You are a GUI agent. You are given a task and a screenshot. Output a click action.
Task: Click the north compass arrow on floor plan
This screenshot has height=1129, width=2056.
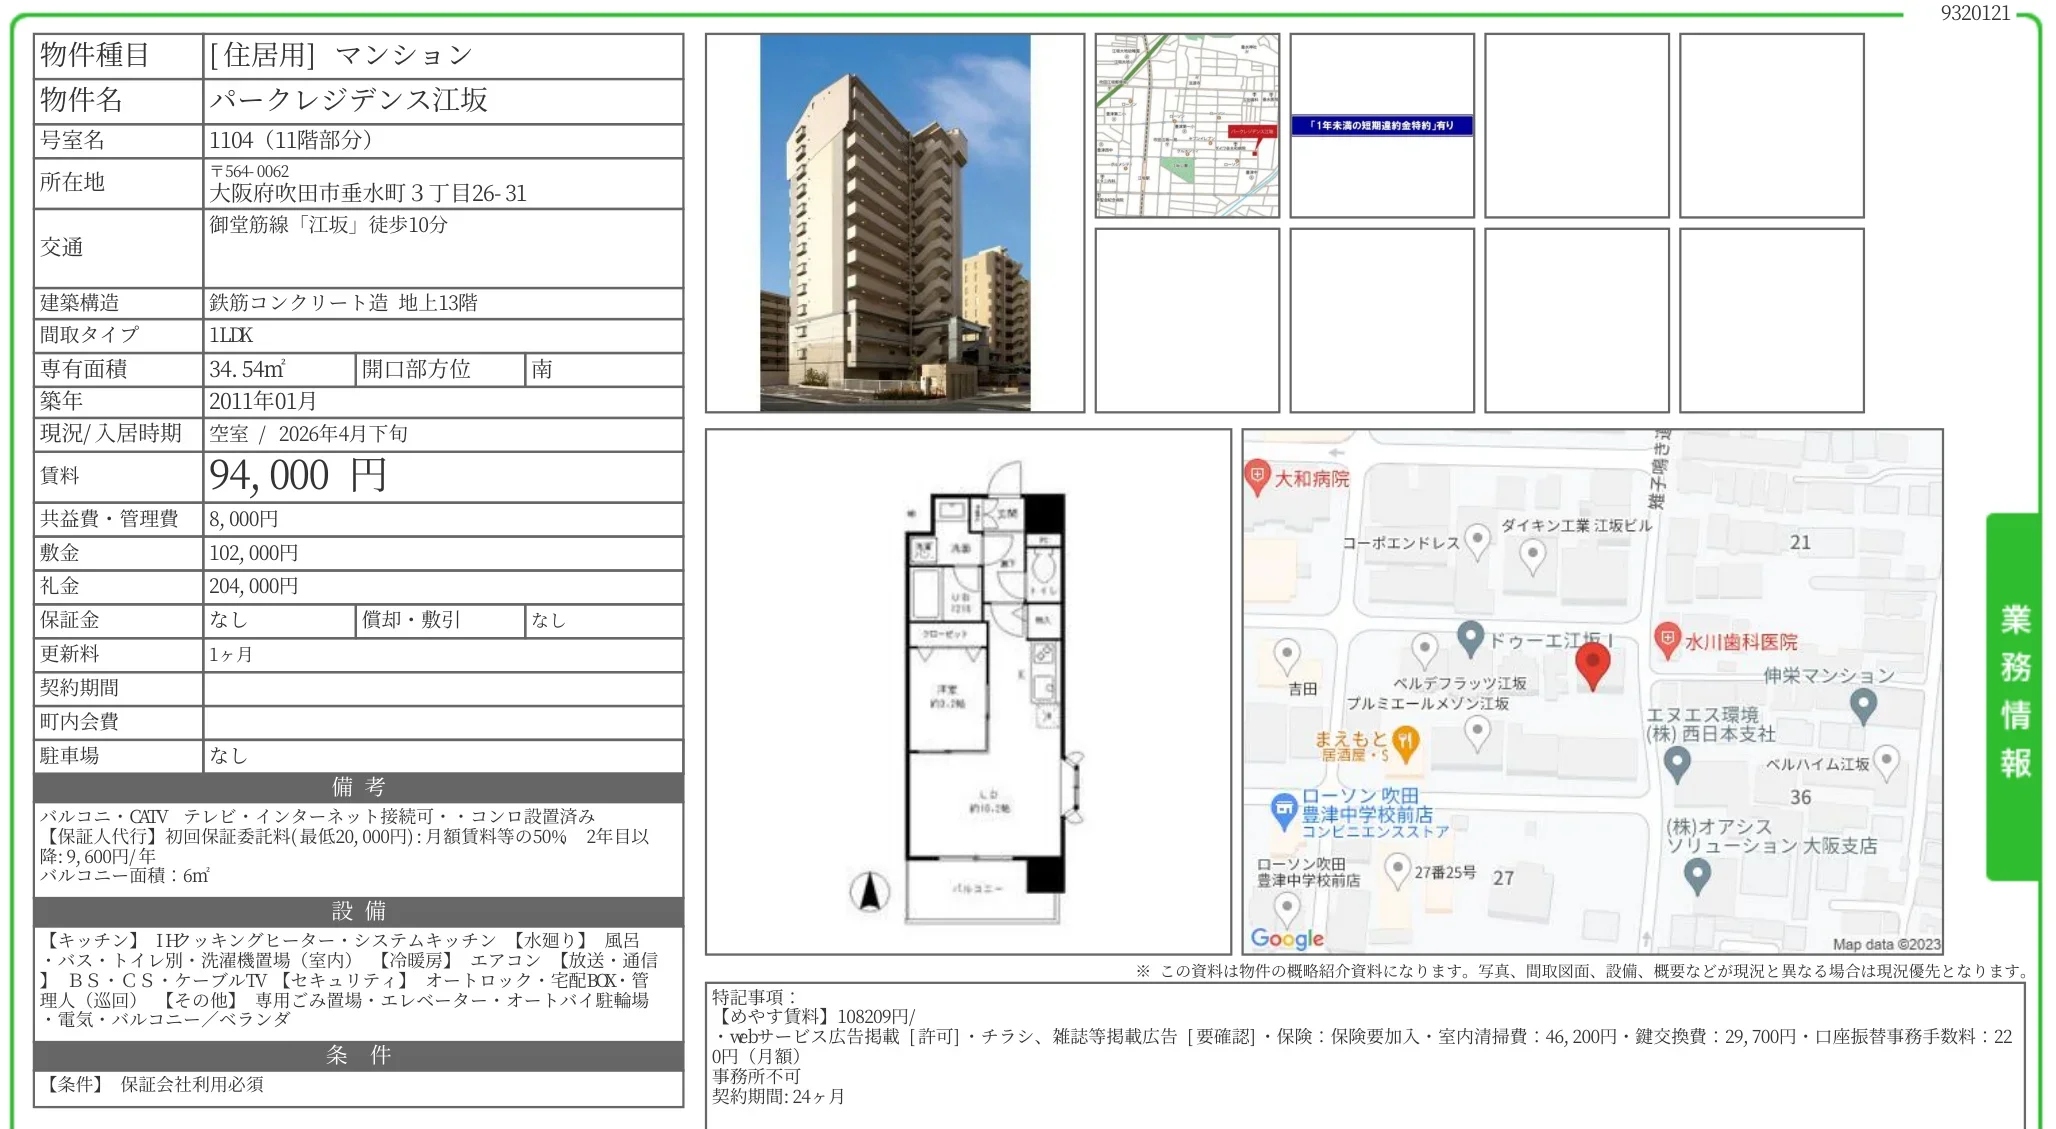[869, 890]
